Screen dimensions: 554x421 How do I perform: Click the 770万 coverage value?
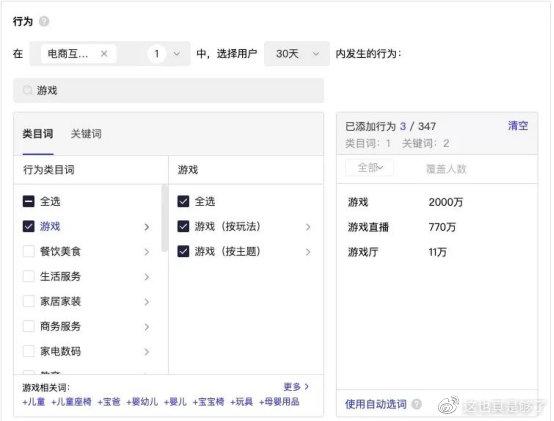442,227
